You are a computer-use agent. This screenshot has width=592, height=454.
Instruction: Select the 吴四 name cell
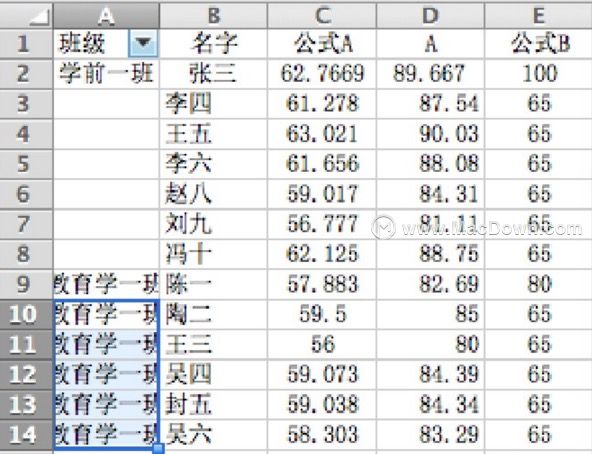coord(213,374)
